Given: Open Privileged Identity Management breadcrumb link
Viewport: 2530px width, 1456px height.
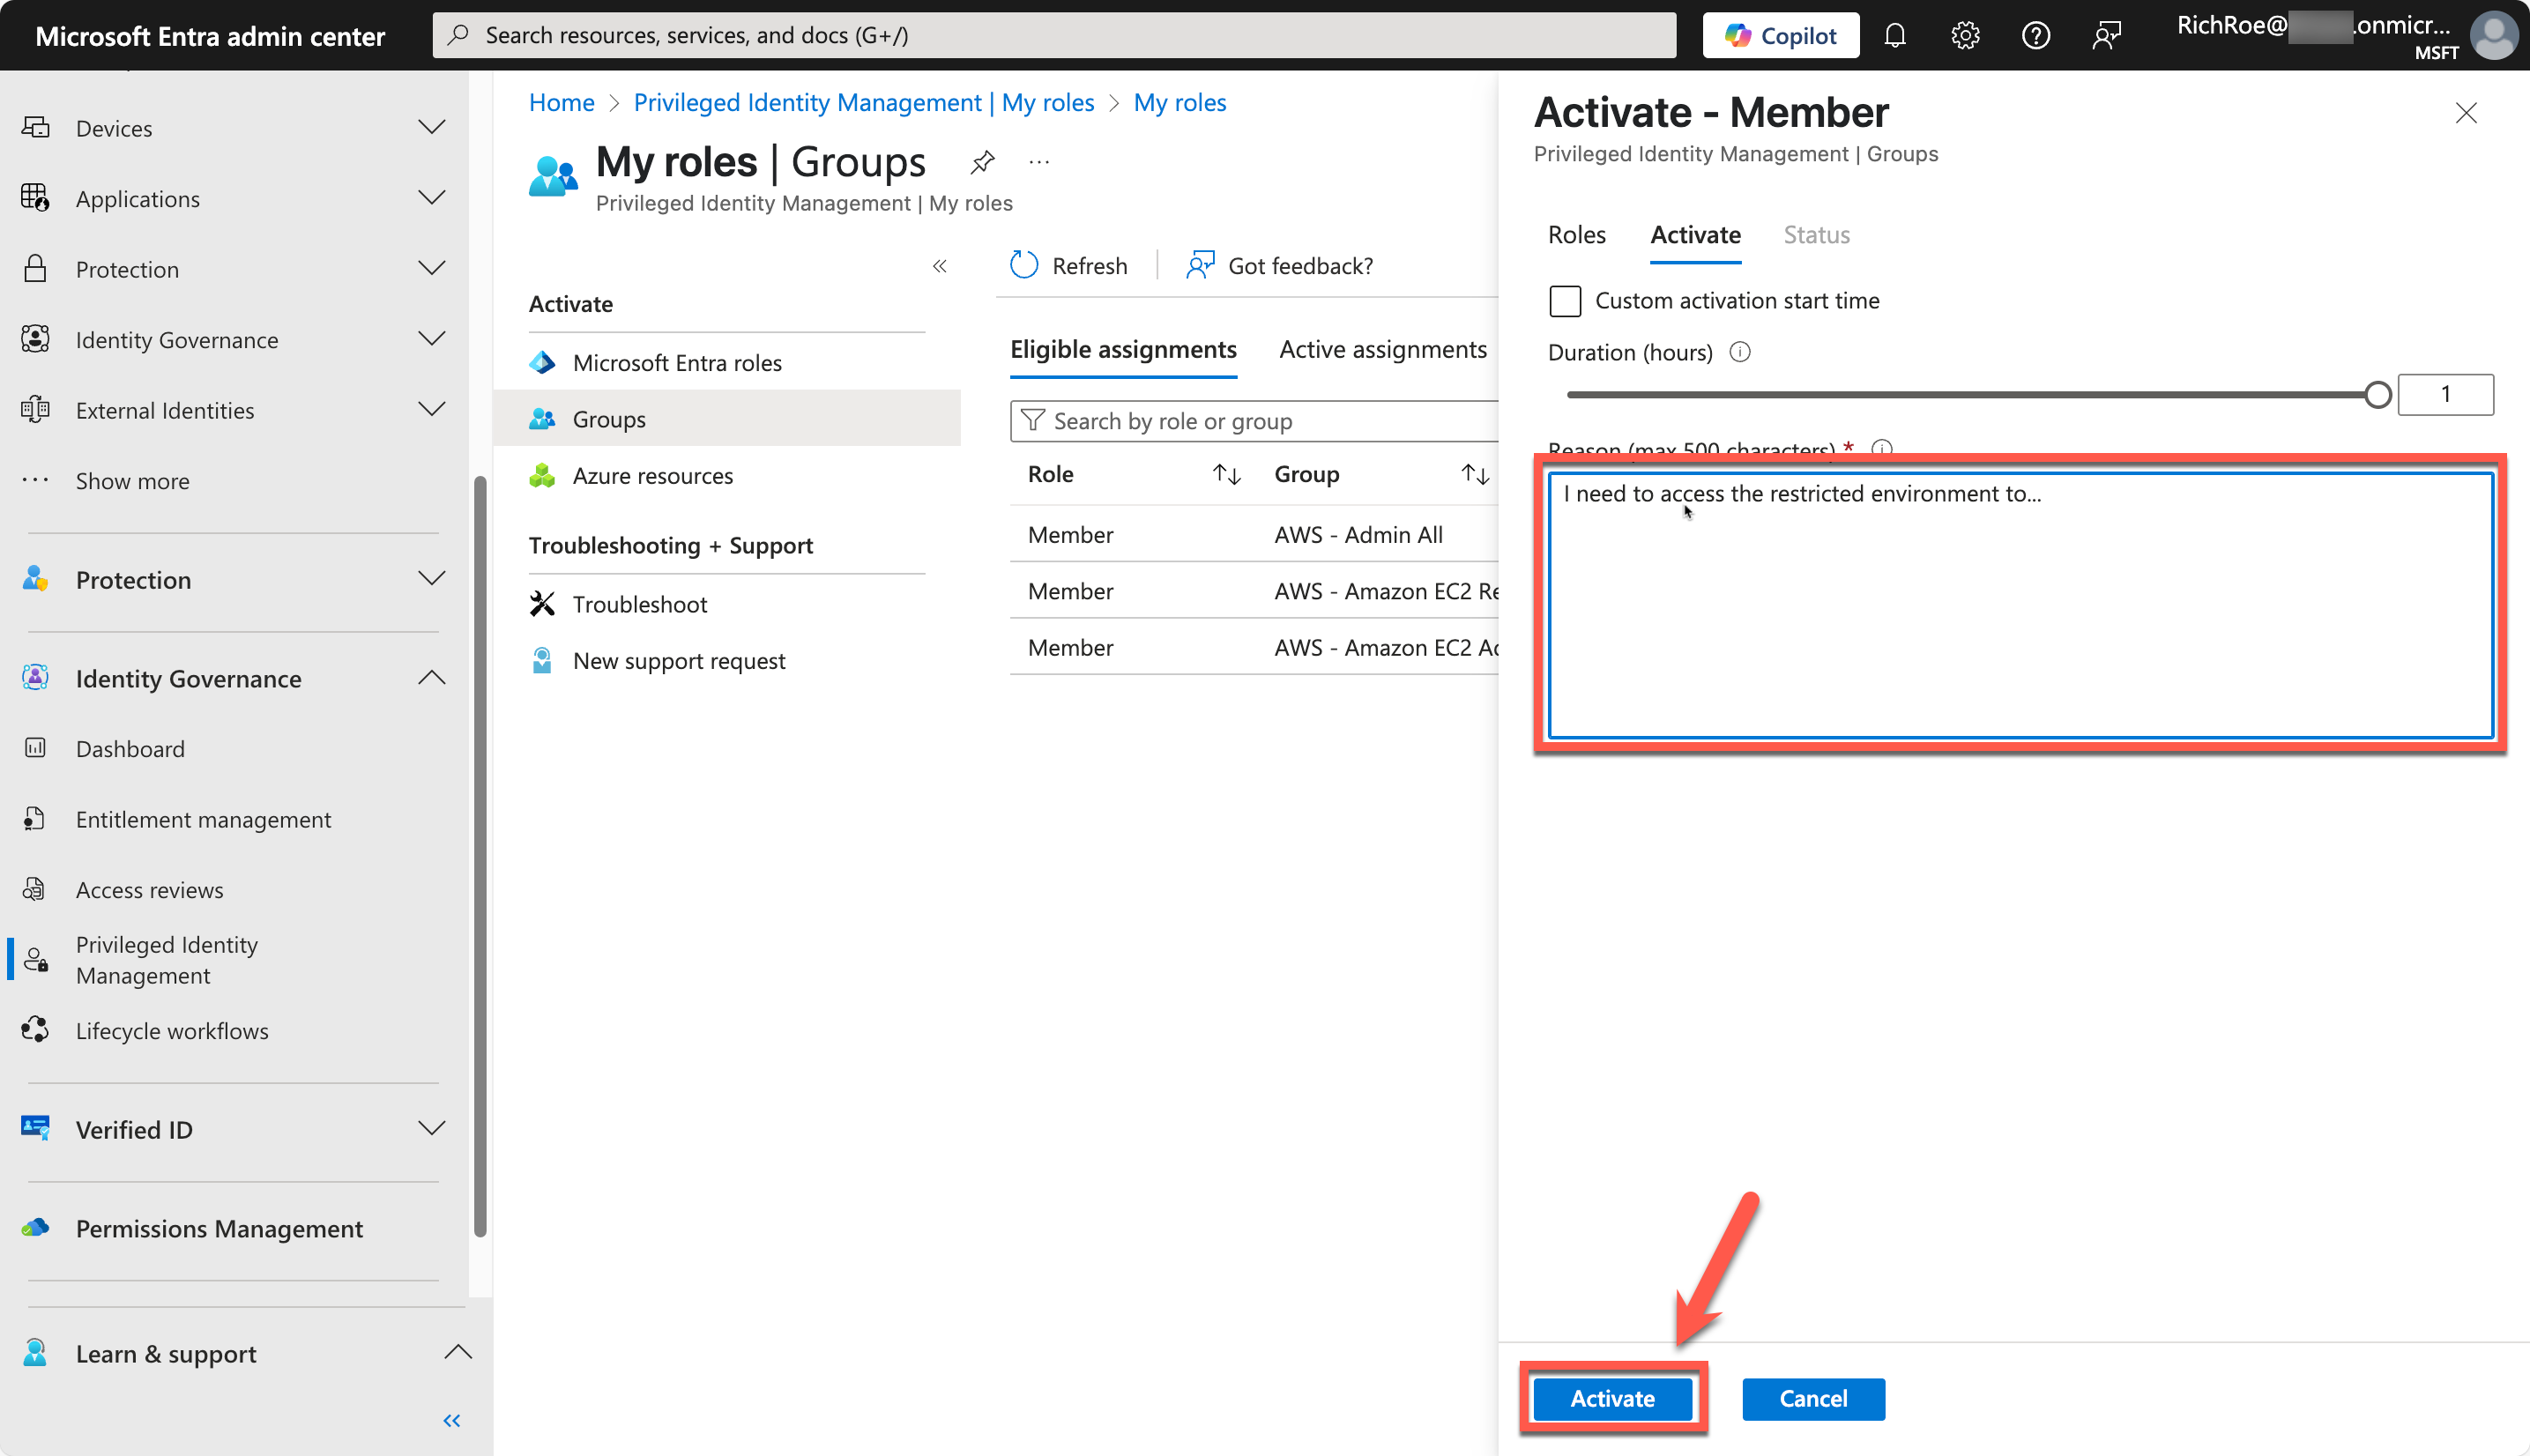Looking at the screenshot, I should [863, 103].
